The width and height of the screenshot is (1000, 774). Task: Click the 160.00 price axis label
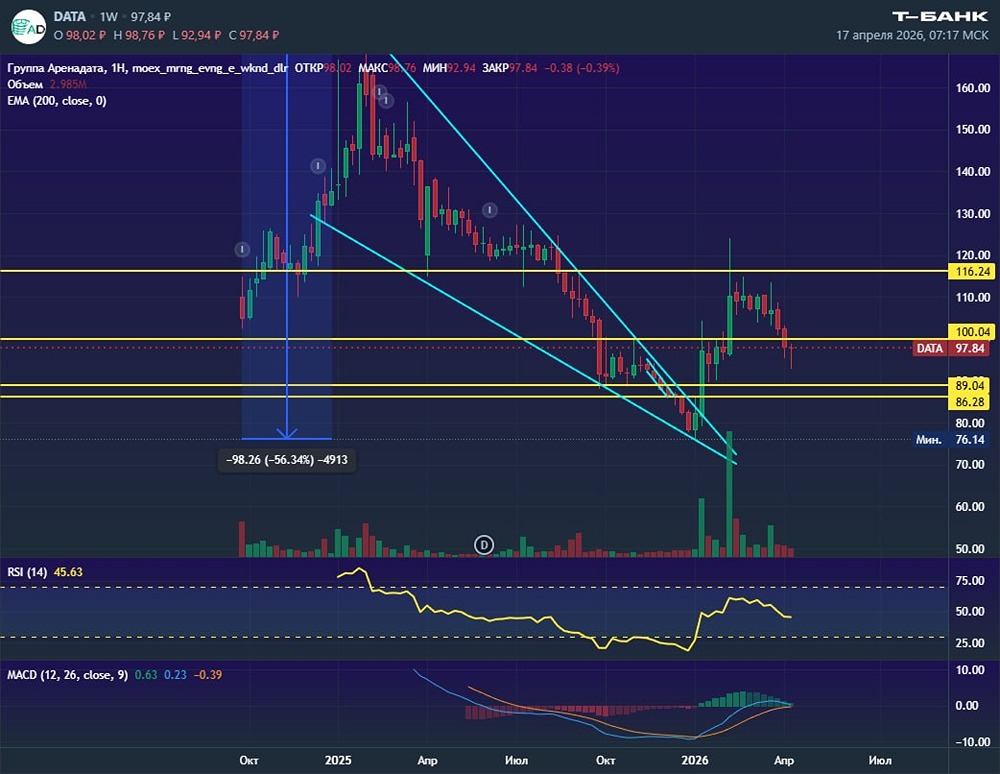973,88
